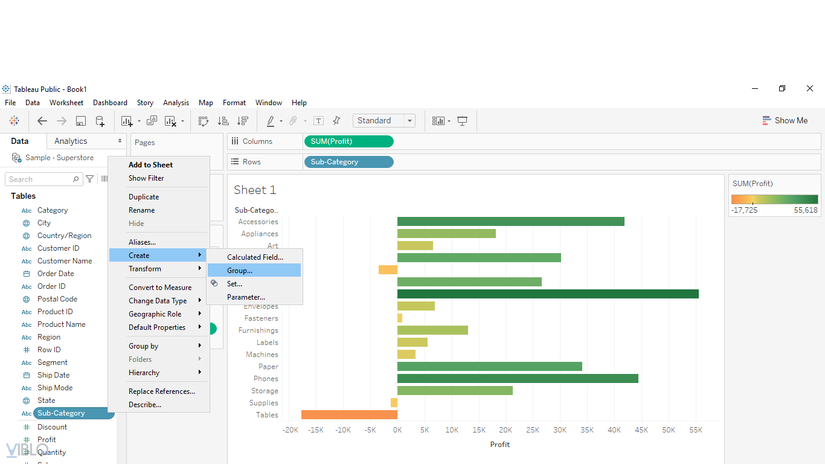Click the SUM(Profit) pill on Columns

point(348,141)
